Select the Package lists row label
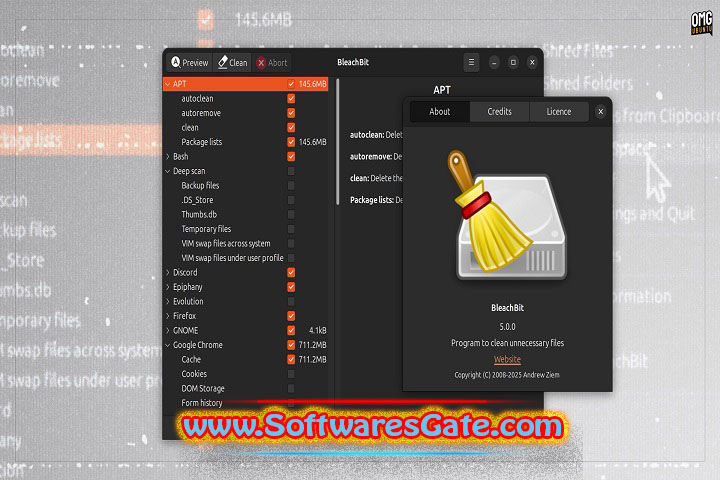The width and height of the screenshot is (720, 480). click(x=202, y=142)
